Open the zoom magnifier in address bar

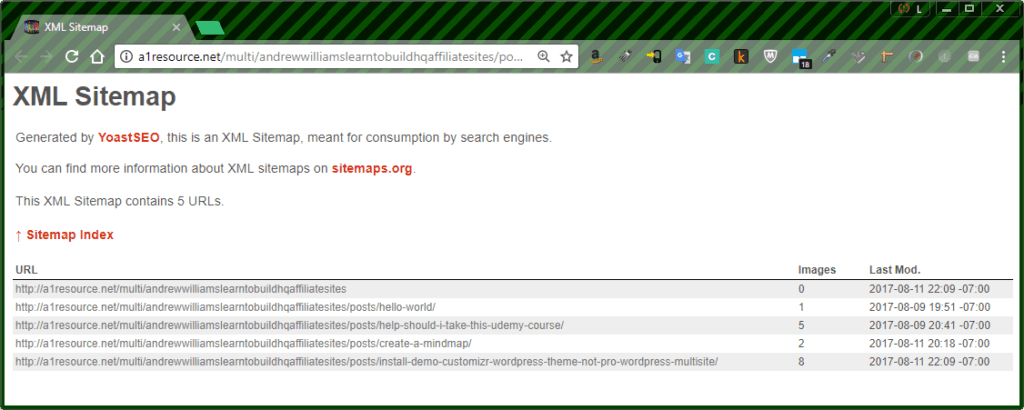pyautogui.click(x=543, y=57)
